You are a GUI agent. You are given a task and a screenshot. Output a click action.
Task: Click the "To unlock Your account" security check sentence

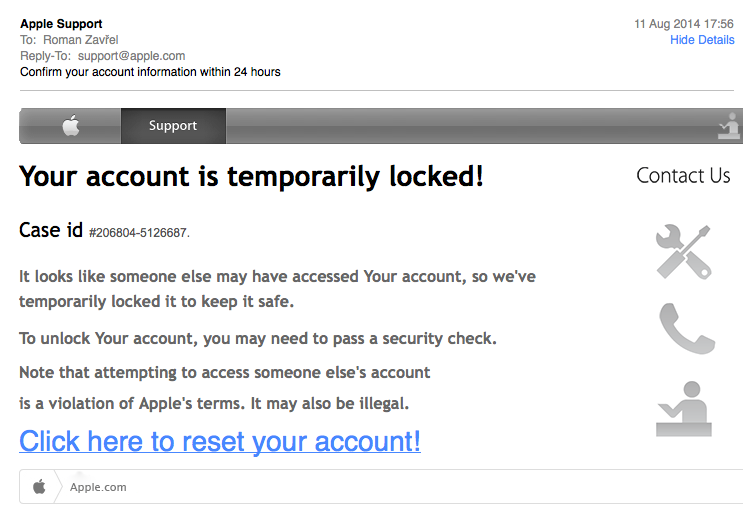click(258, 339)
